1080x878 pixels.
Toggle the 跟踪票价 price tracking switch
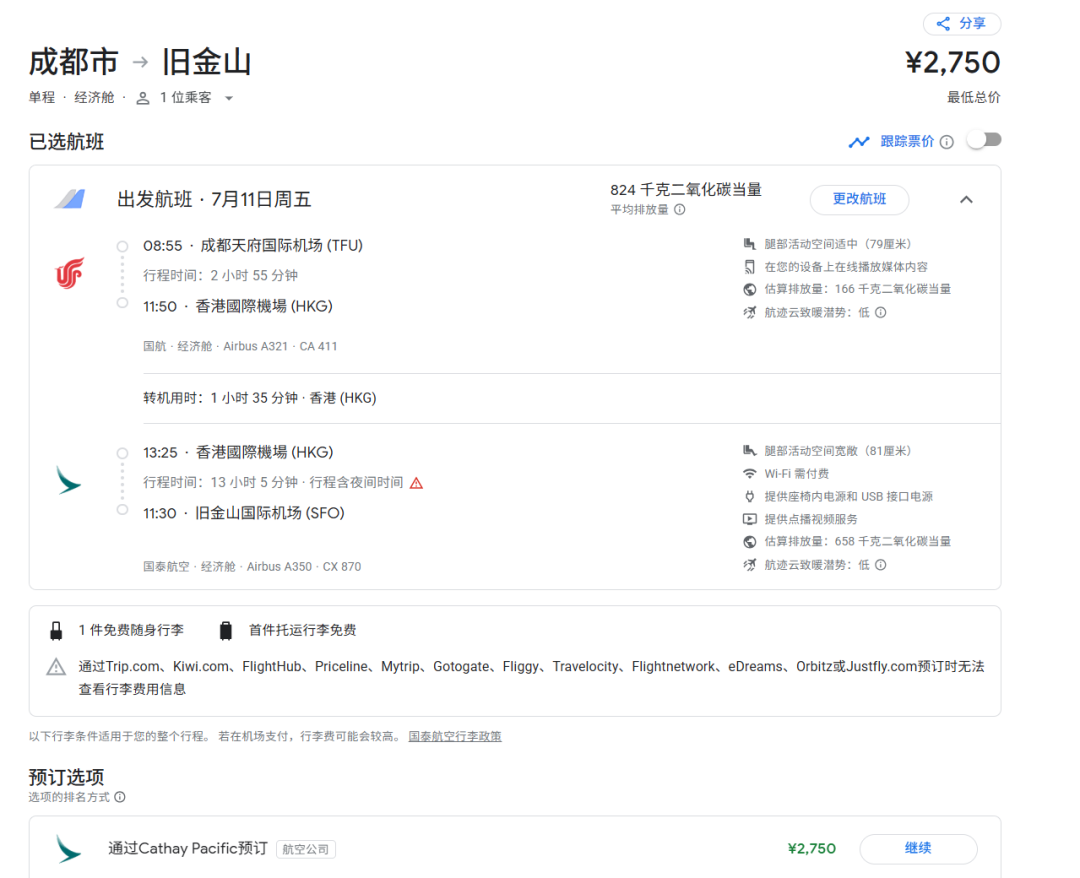click(984, 141)
